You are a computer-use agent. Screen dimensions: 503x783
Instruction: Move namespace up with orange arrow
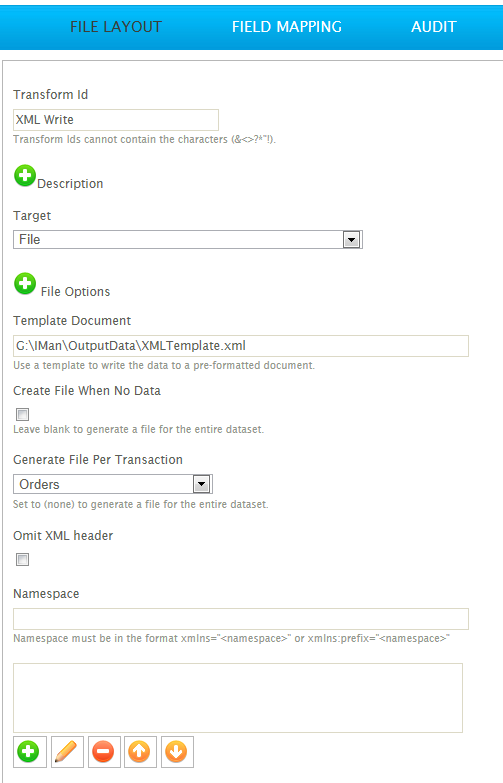(x=140, y=752)
